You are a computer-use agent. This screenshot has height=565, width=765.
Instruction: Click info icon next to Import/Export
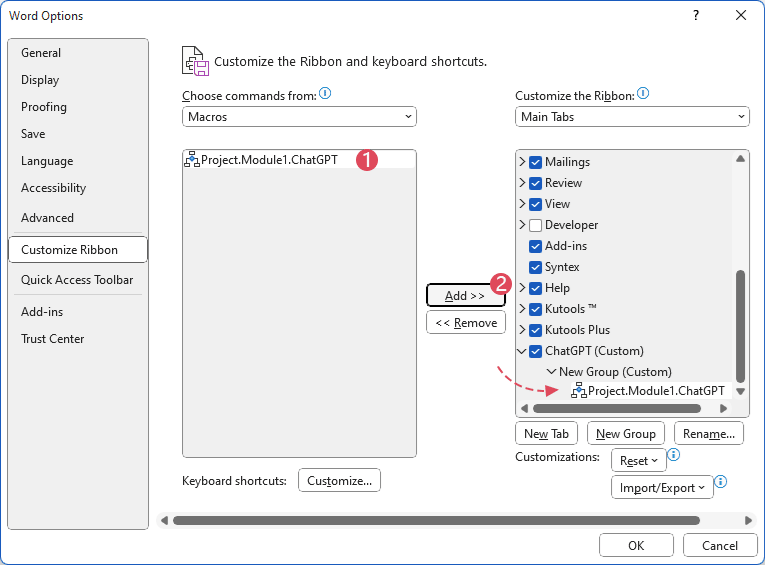(720, 482)
